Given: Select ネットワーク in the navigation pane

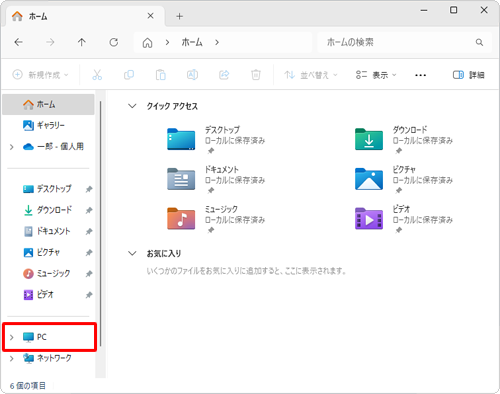Looking at the screenshot, I should click(47, 358).
